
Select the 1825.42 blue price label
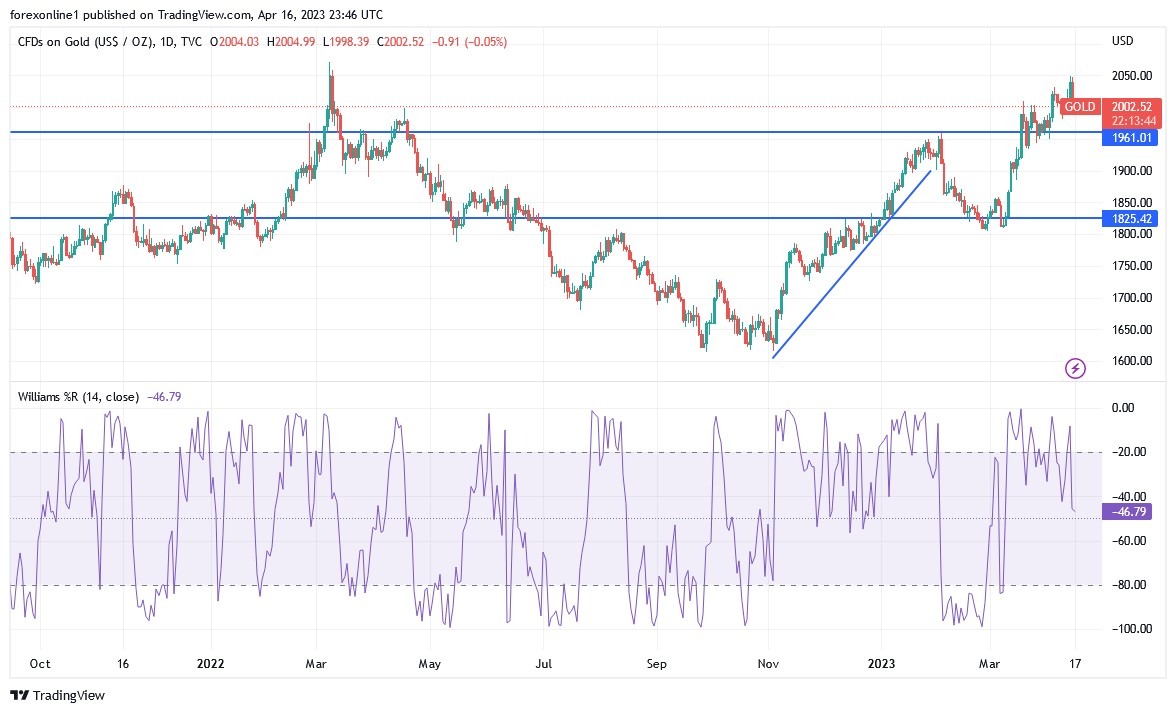click(x=1131, y=218)
